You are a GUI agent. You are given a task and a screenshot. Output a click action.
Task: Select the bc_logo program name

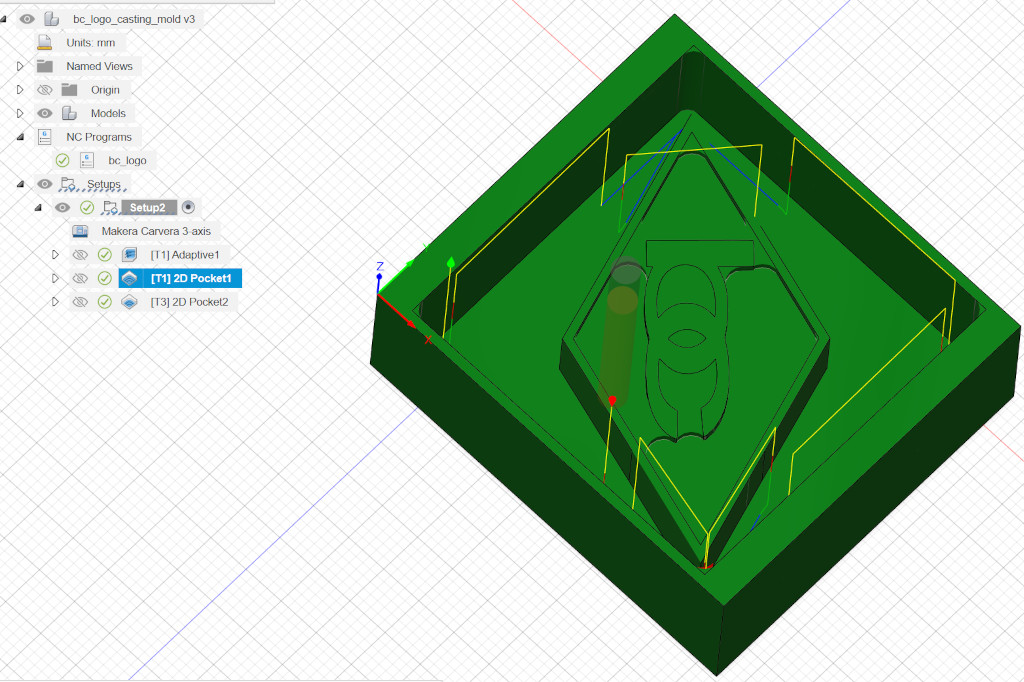click(127, 160)
